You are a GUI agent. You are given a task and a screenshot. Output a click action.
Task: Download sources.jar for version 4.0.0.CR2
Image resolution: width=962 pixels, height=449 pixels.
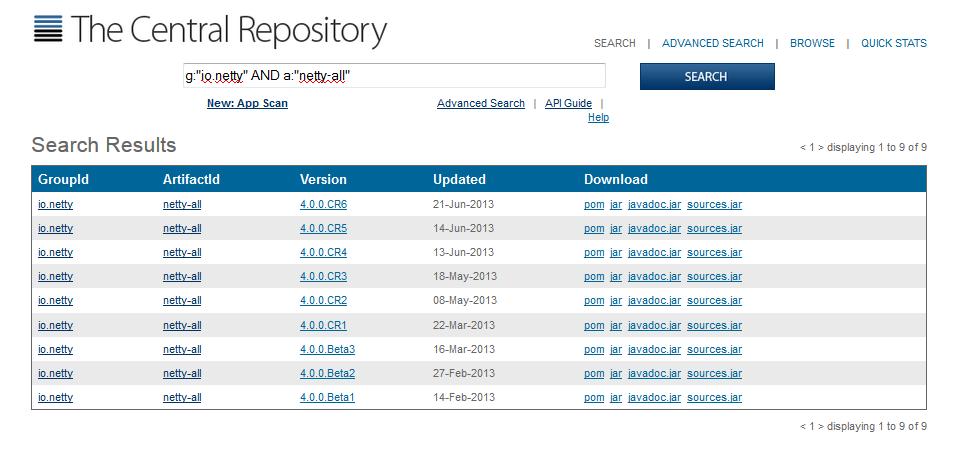click(x=714, y=300)
